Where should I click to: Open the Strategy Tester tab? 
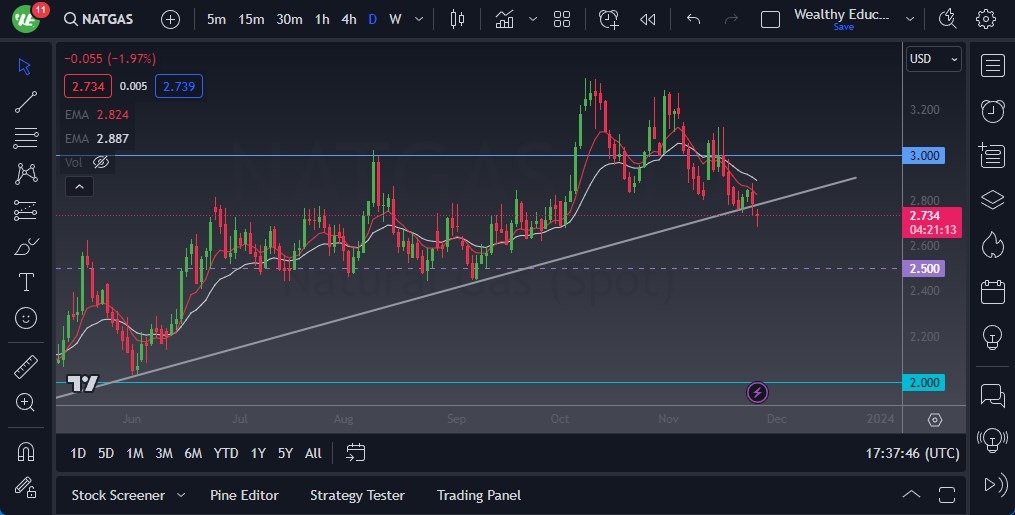tap(357, 495)
